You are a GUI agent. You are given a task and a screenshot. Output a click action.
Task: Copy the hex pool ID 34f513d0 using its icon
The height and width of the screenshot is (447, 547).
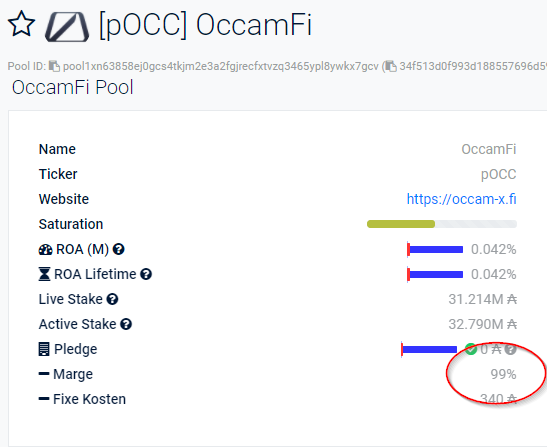[x=391, y=66]
